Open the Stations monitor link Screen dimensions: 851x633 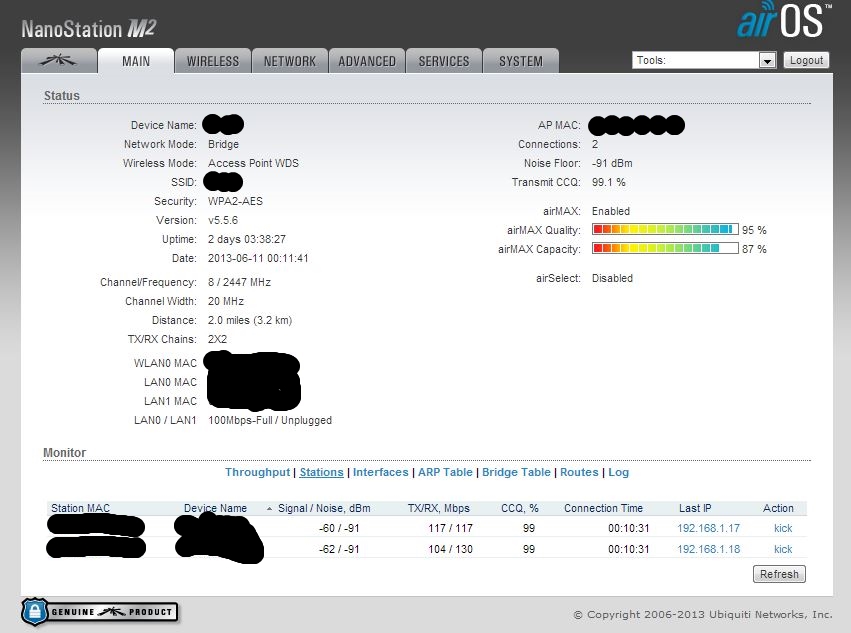tap(321, 472)
